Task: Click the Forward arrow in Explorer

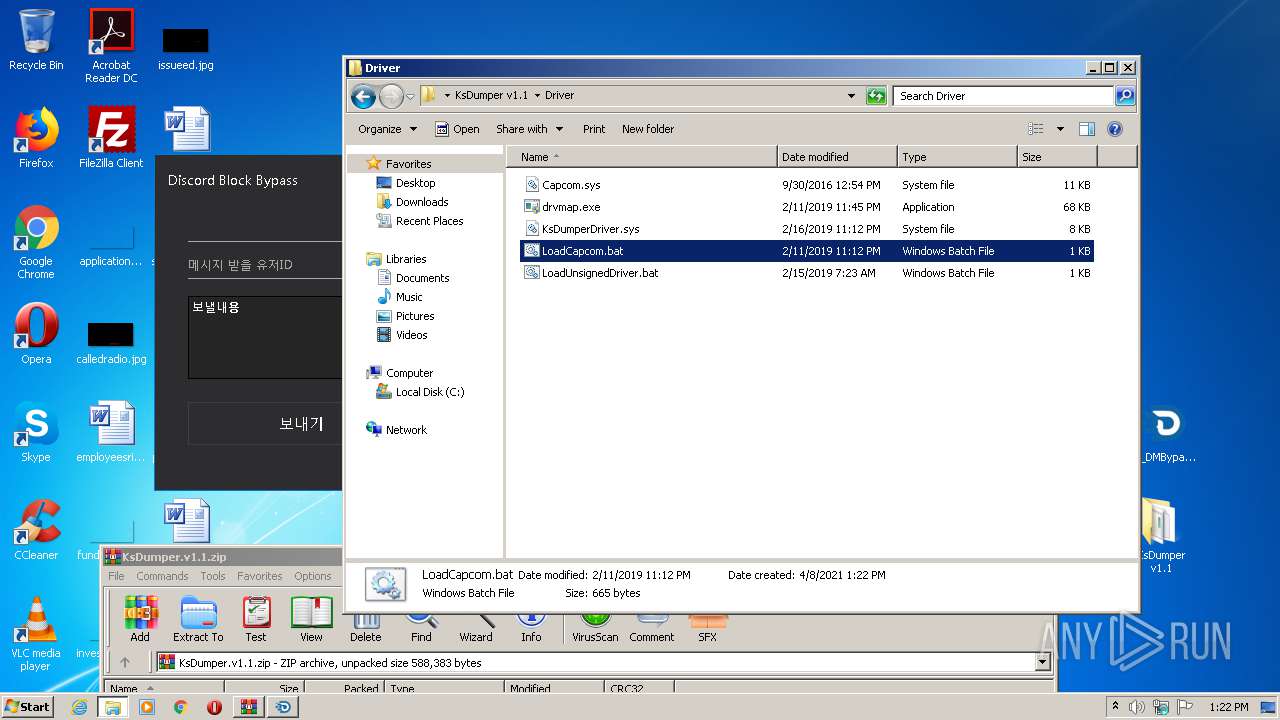Action: [391, 96]
